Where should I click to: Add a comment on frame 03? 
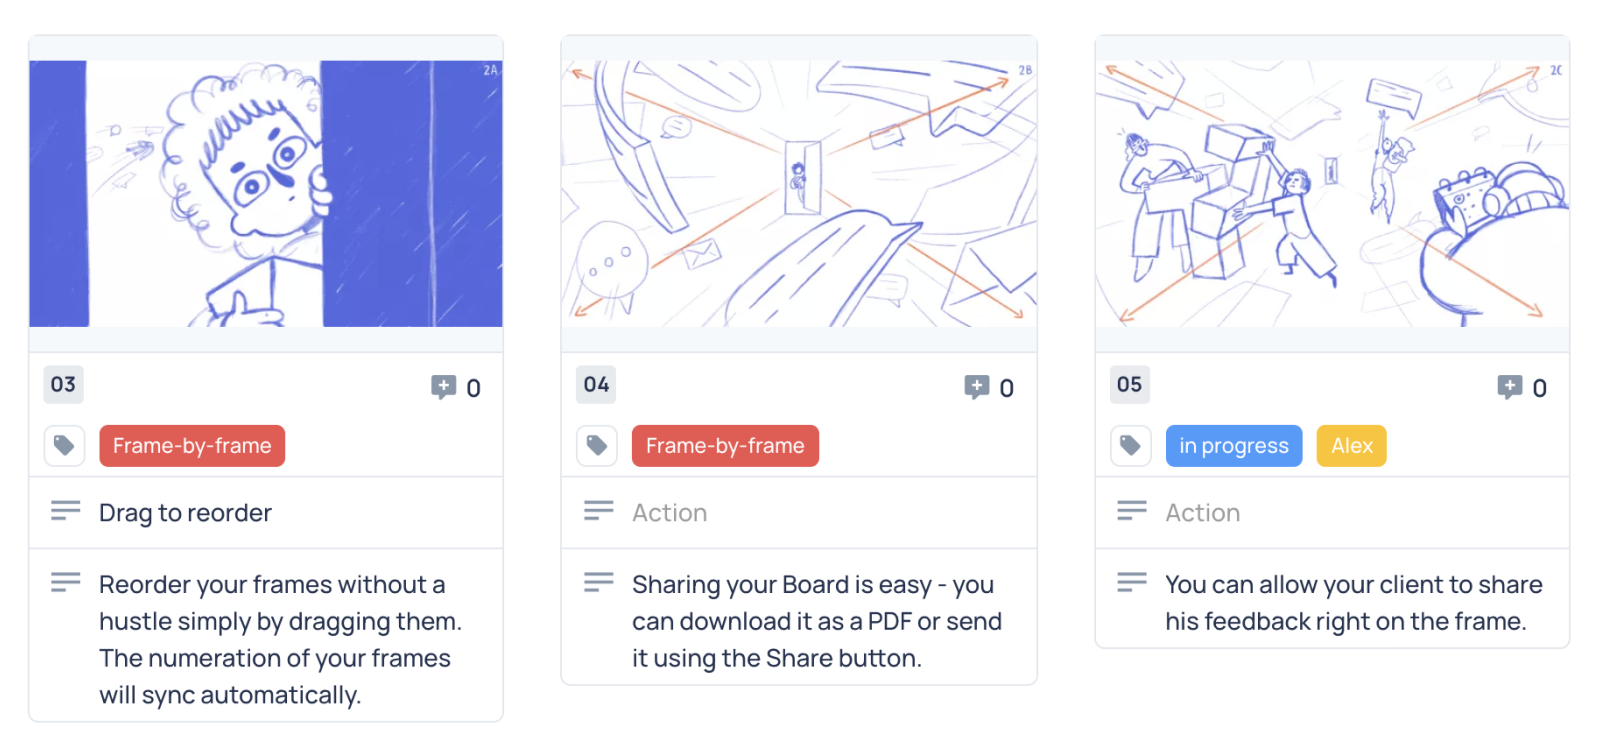(443, 387)
